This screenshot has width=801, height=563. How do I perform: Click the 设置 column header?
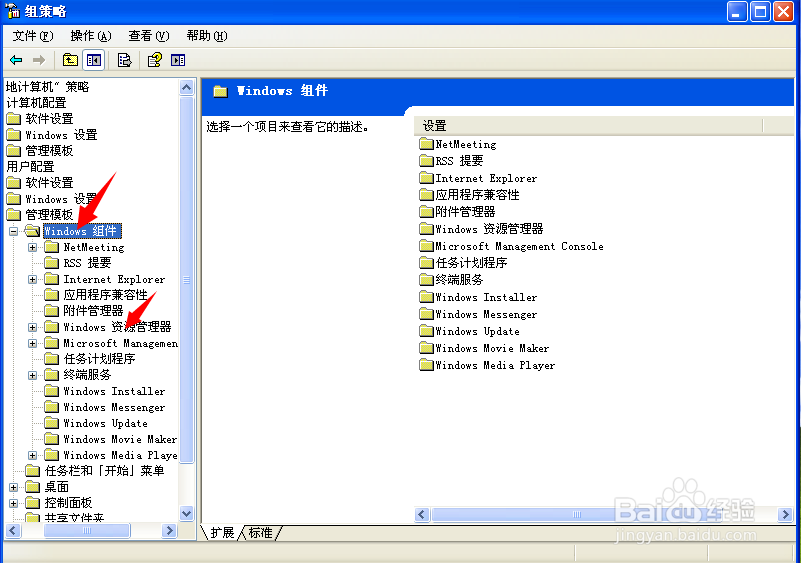tap(588, 125)
